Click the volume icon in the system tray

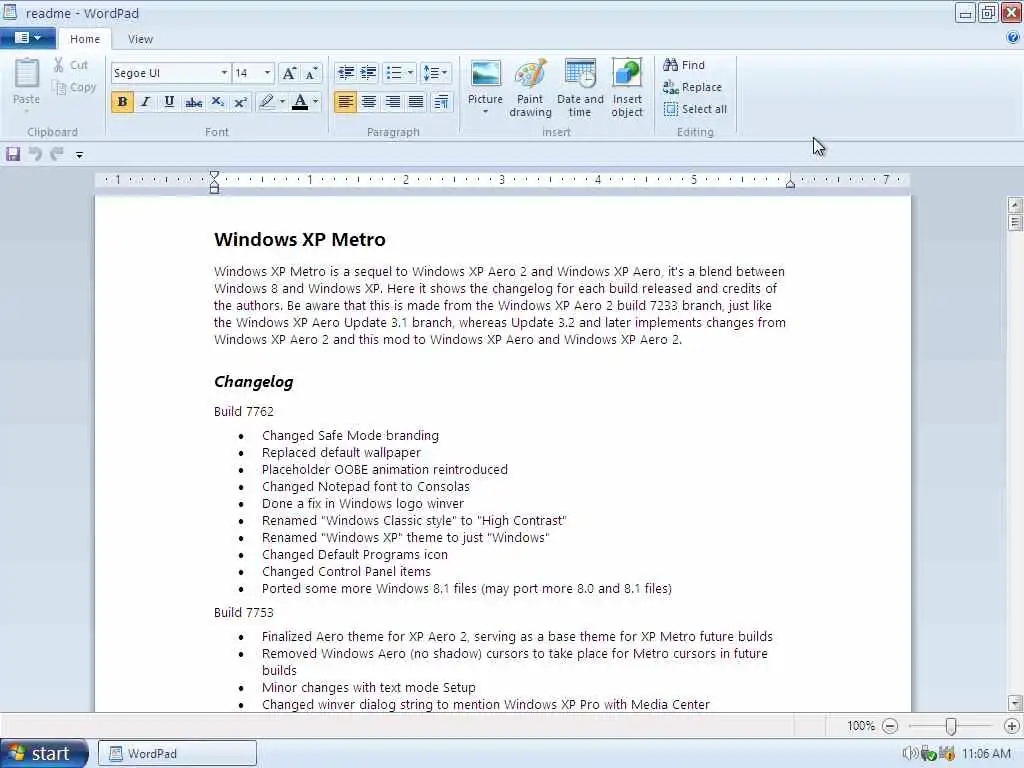click(909, 754)
